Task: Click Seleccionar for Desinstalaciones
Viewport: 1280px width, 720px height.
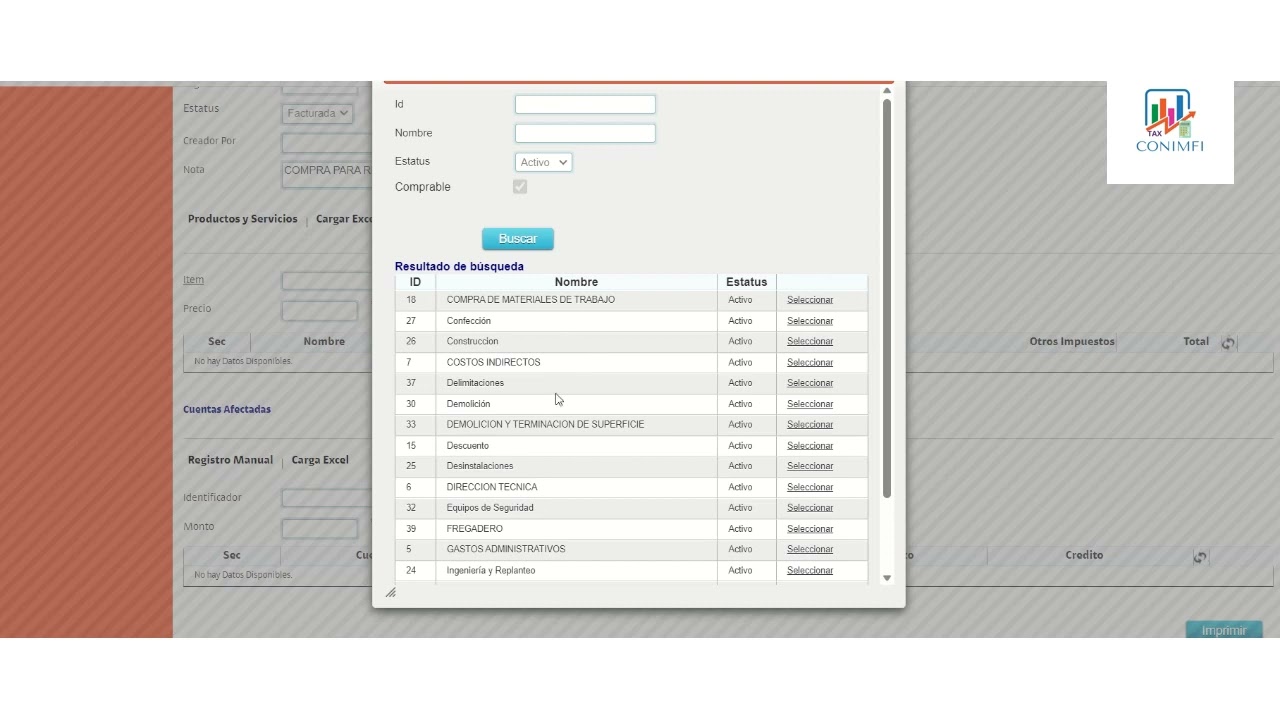Action: coord(810,466)
